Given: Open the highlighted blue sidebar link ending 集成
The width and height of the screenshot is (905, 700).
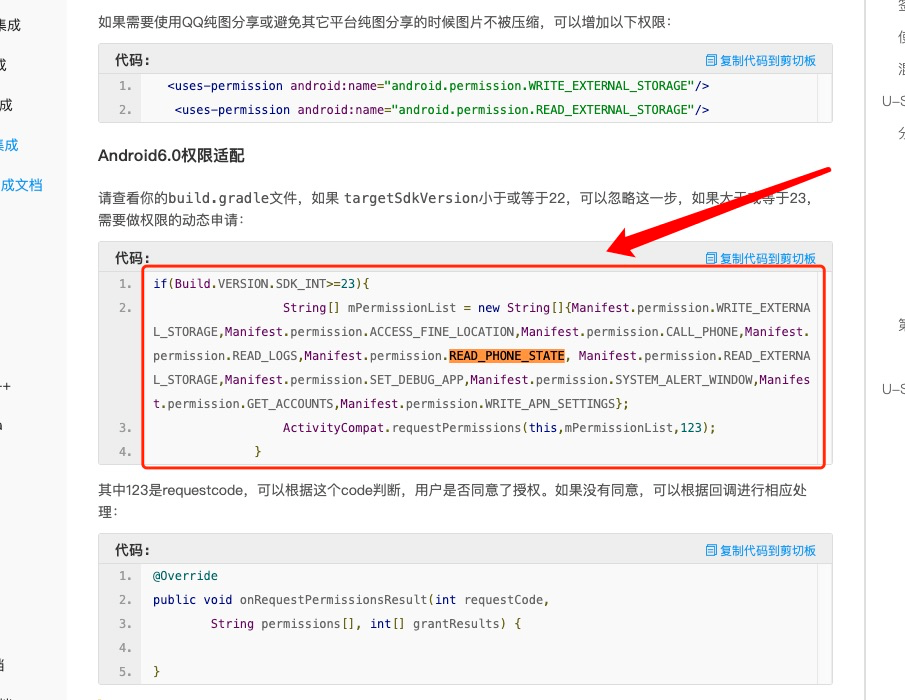Looking at the screenshot, I should click(9, 145).
